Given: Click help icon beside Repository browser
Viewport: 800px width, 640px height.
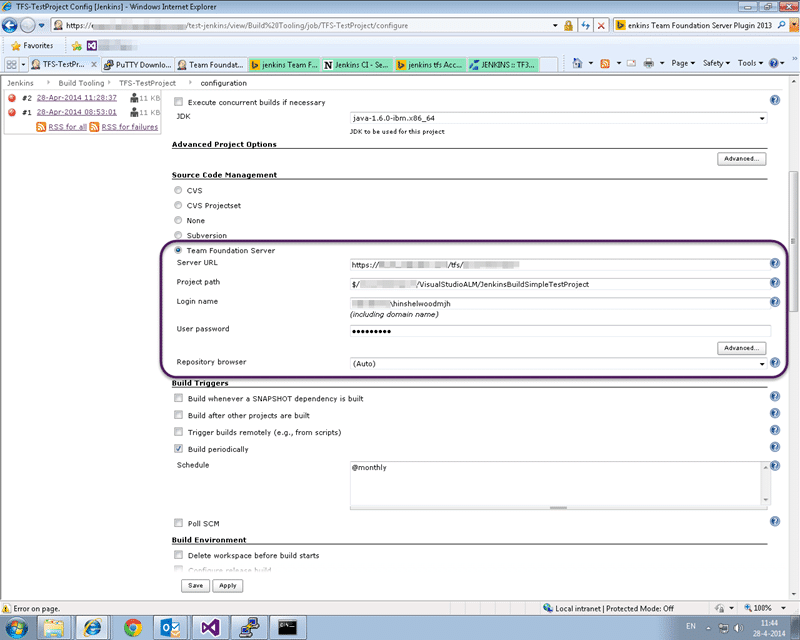Looking at the screenshot, I should tap(774, 362).
